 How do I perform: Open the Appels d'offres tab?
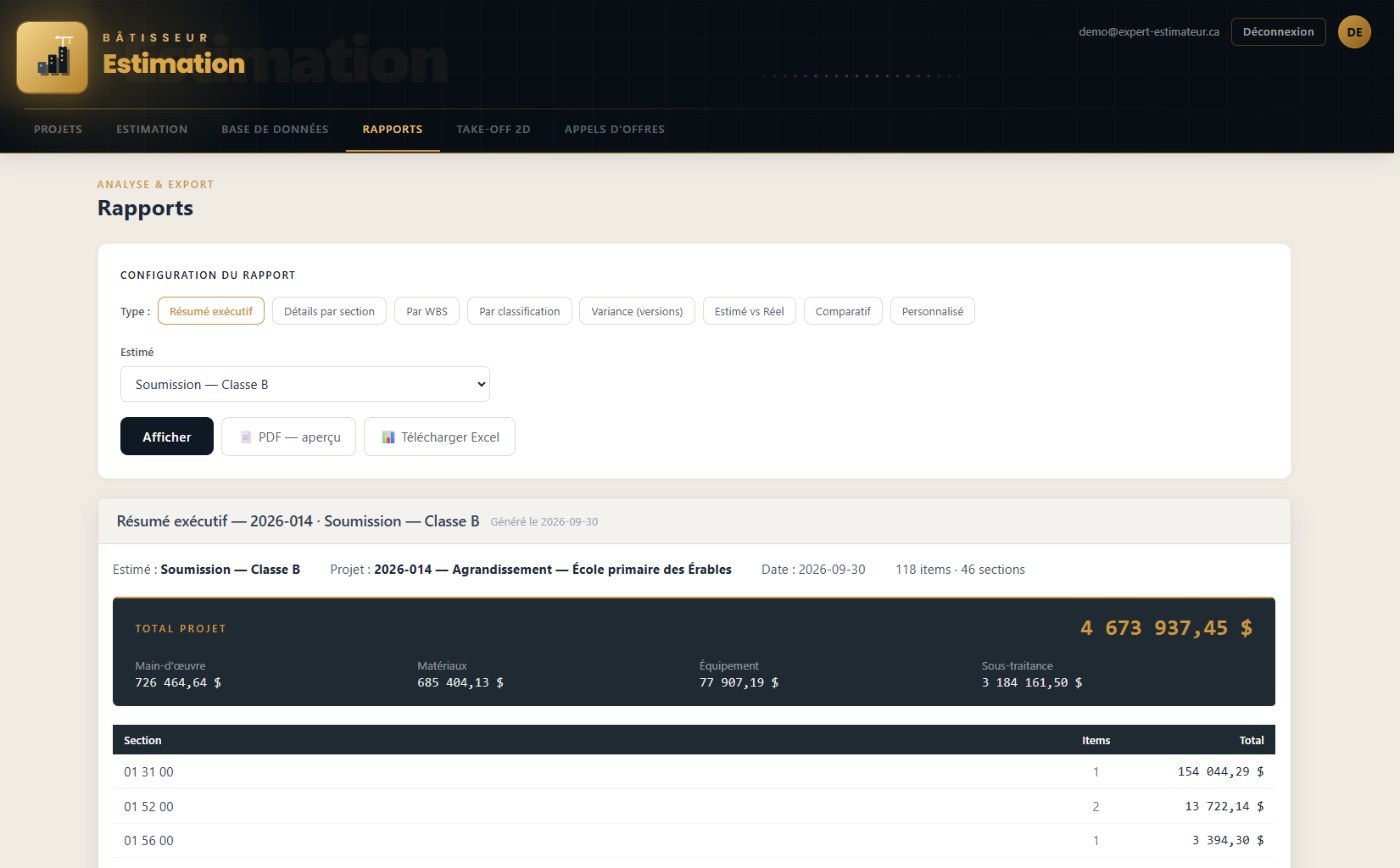point(614,129)
